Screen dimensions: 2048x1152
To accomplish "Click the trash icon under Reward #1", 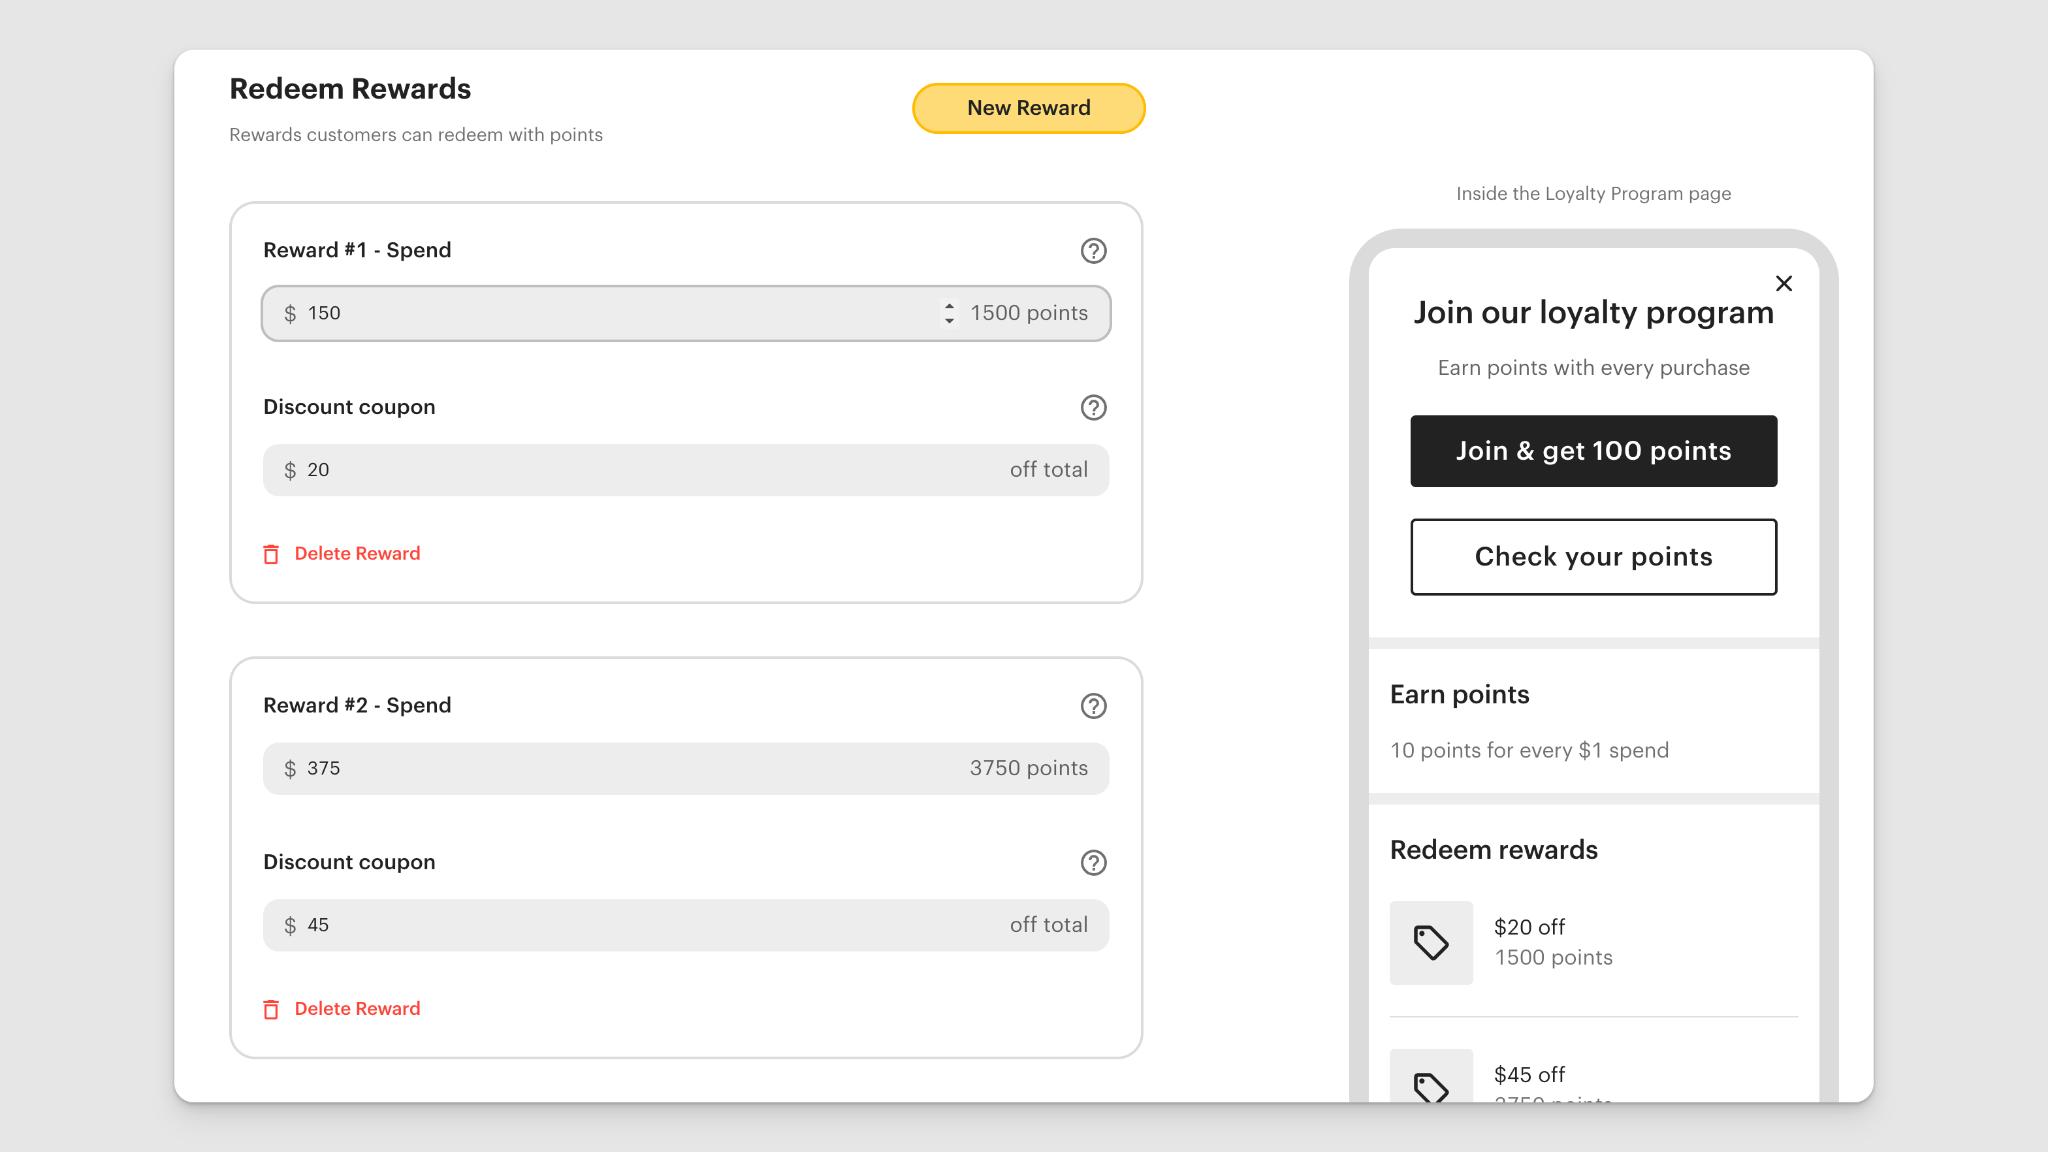I will [271, 553].
